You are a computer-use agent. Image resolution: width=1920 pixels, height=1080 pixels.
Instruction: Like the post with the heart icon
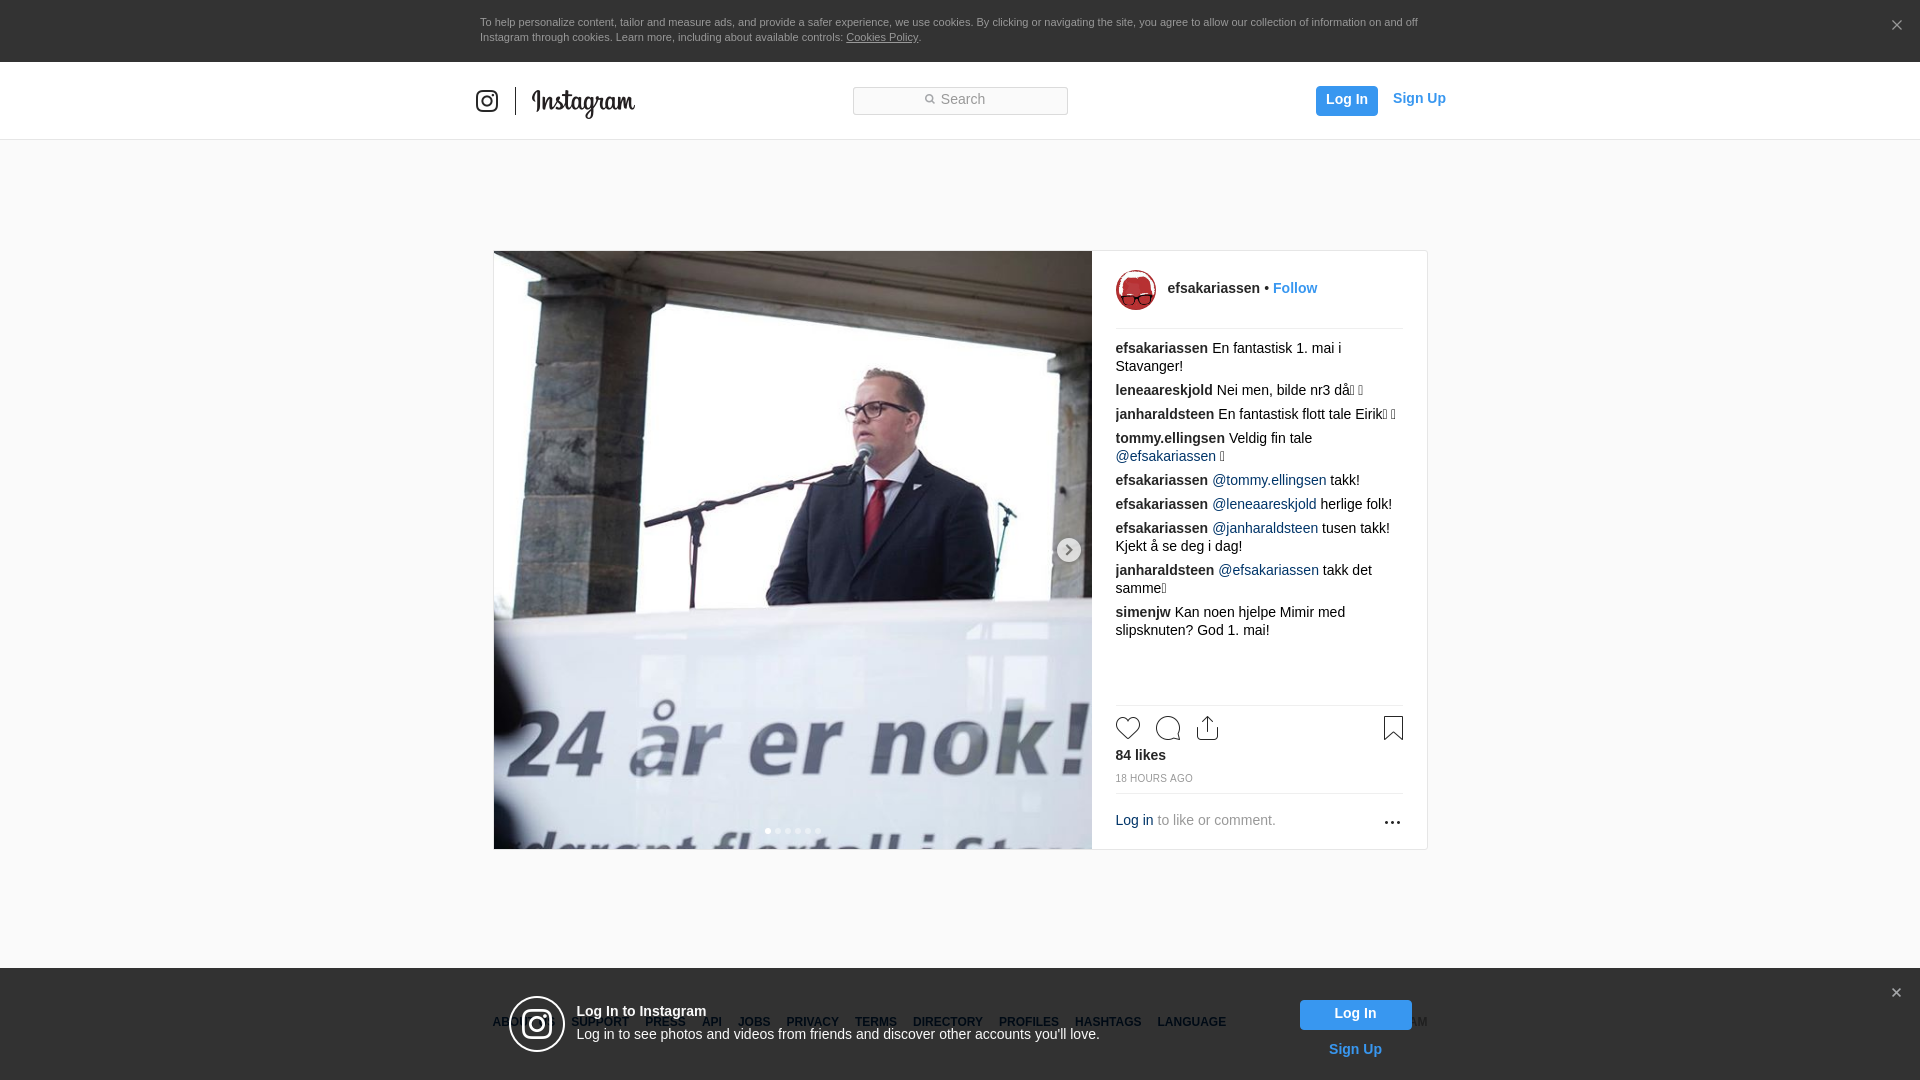point(1128,728)
